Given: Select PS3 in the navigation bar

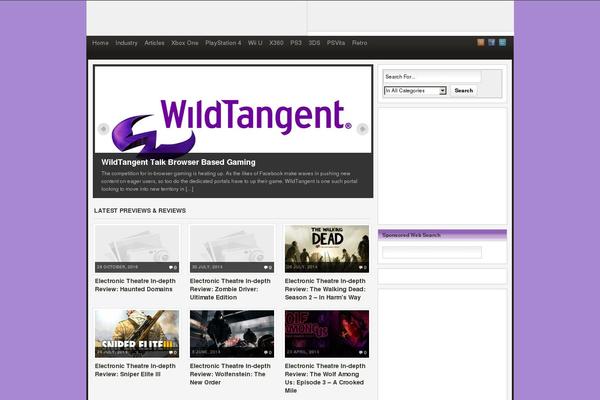Looking at the screenshot, I should (296, 43).
